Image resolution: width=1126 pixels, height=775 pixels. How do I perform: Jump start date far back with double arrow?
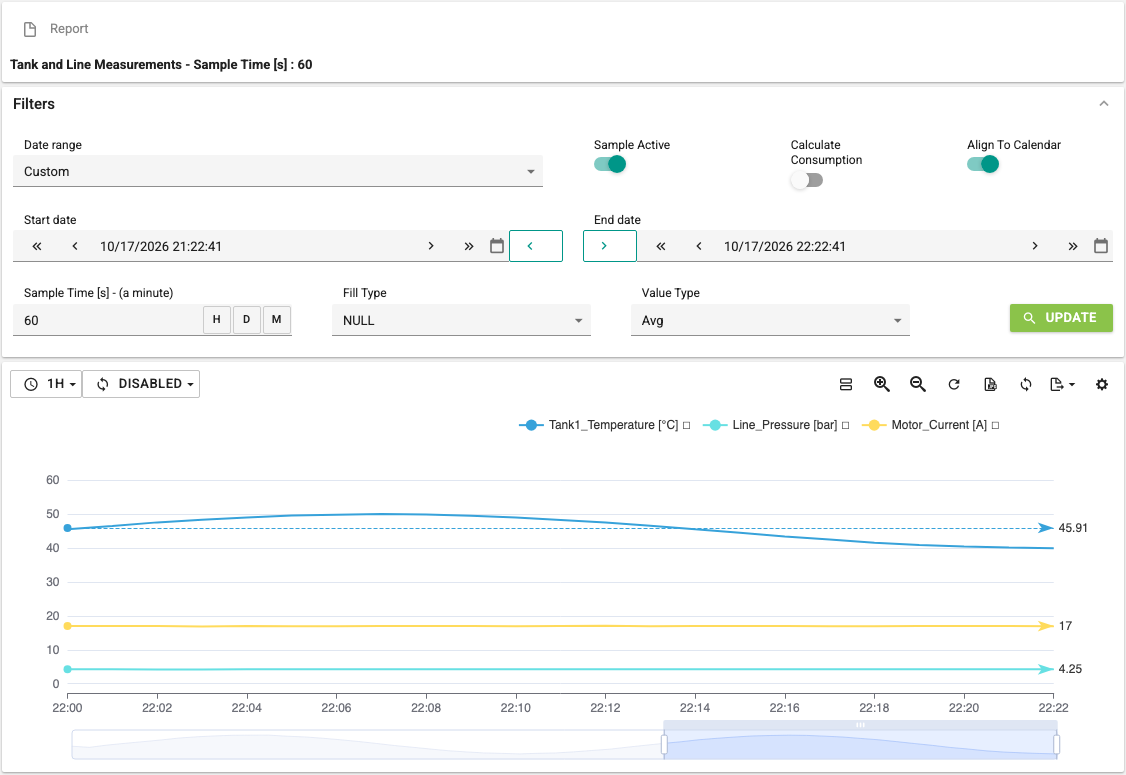pyautogui.click(x=37, y=246)
